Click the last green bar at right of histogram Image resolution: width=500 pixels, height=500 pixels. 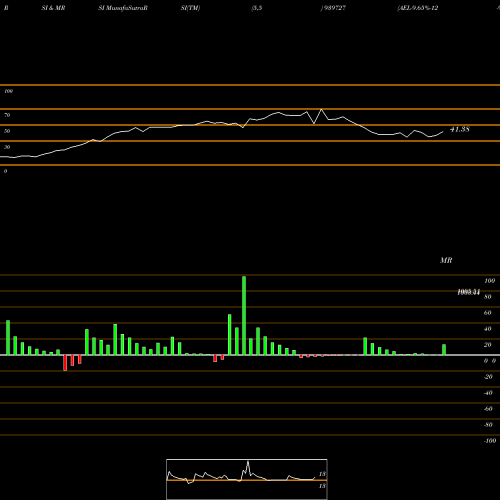coord(444,350)
